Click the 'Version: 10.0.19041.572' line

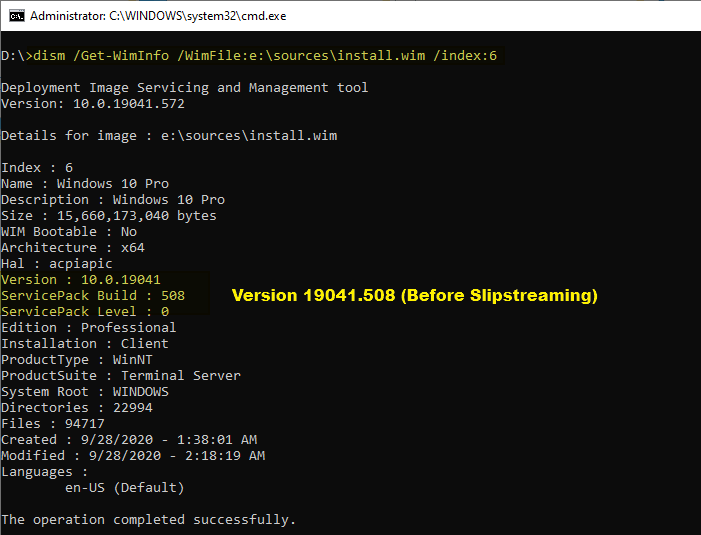93,104
